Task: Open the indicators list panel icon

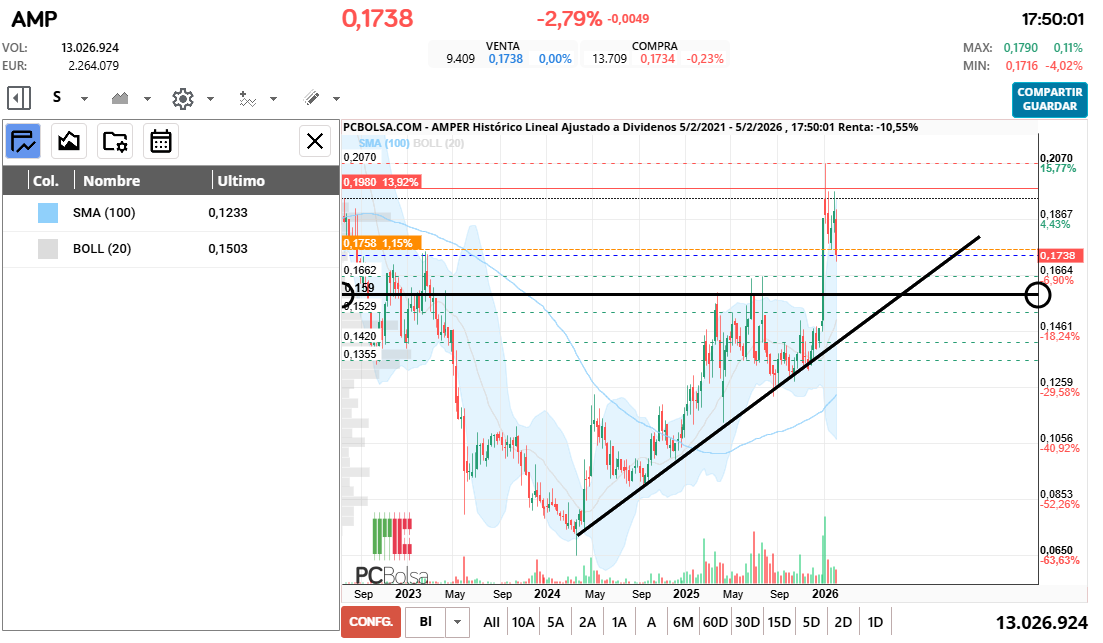Action: click(x=23, y=141)
